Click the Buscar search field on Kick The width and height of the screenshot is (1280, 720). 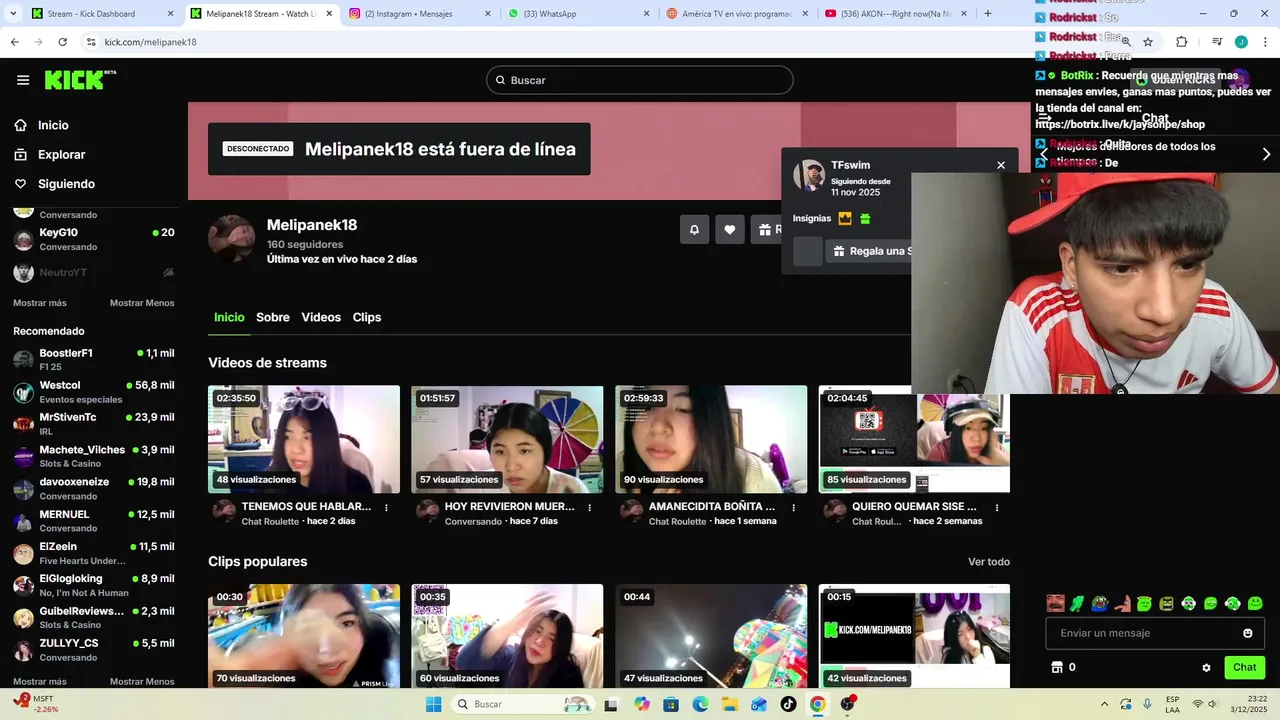[x=640, y=80]
